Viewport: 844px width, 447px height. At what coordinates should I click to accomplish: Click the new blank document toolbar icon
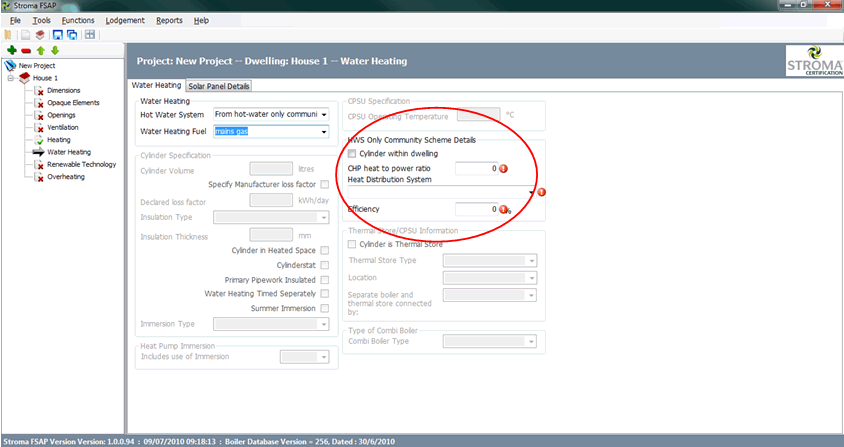25,35
